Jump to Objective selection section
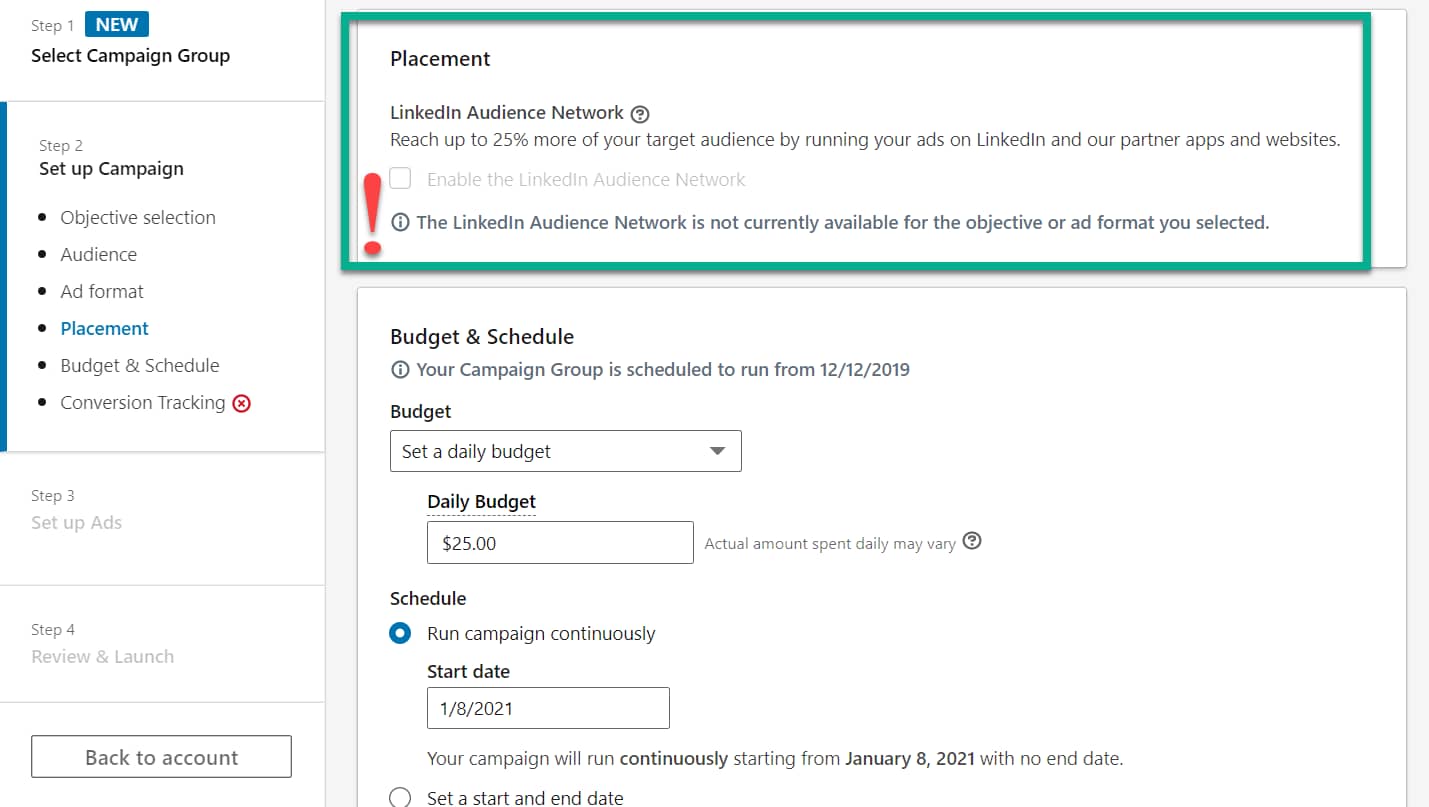This screenshot has height=807, width=1429. pyautogui.click(x=138, y=217)
